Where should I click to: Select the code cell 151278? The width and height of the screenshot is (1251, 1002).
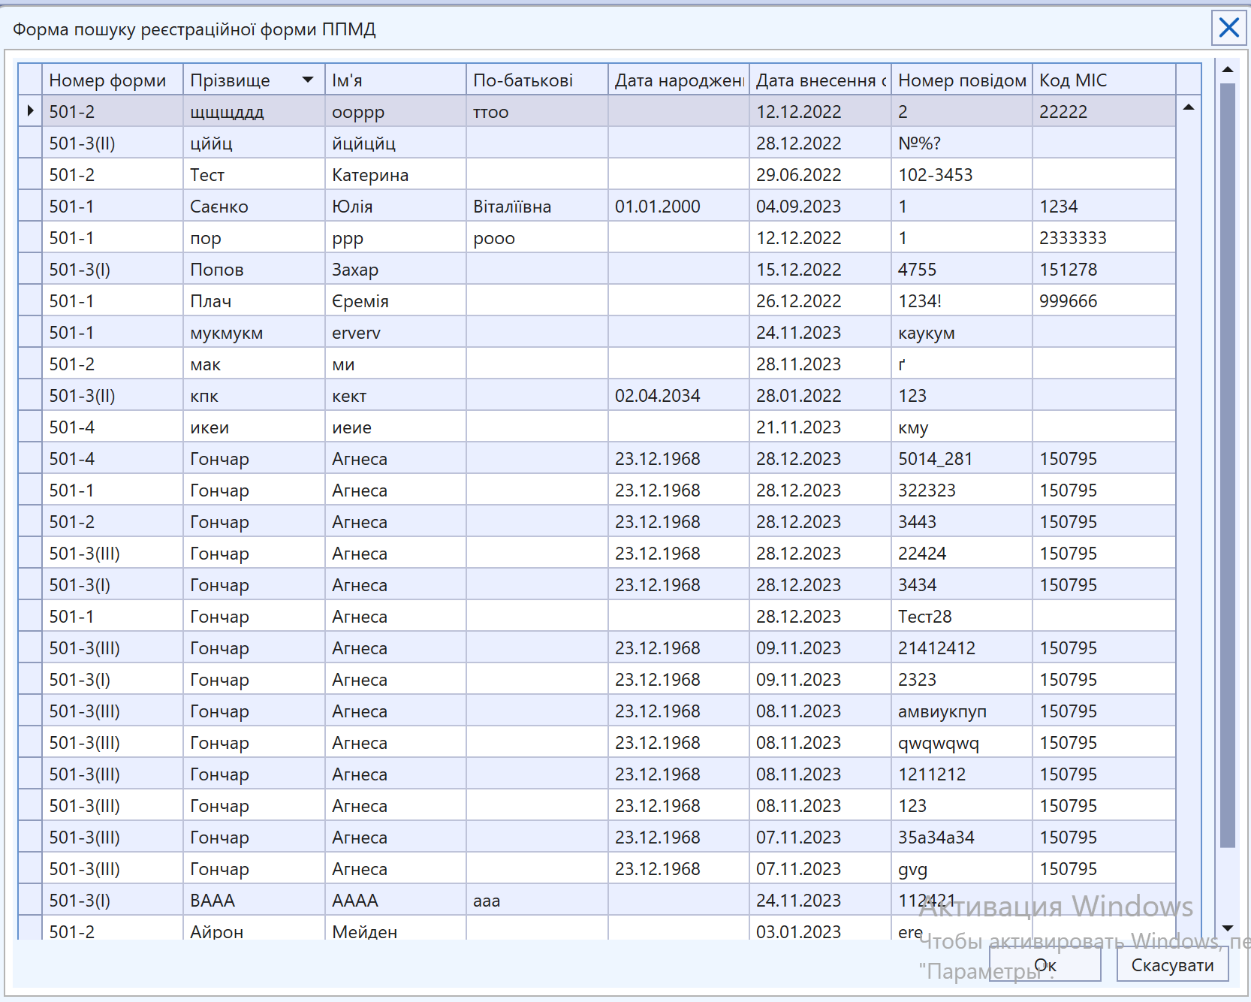tap(1104, 270)
